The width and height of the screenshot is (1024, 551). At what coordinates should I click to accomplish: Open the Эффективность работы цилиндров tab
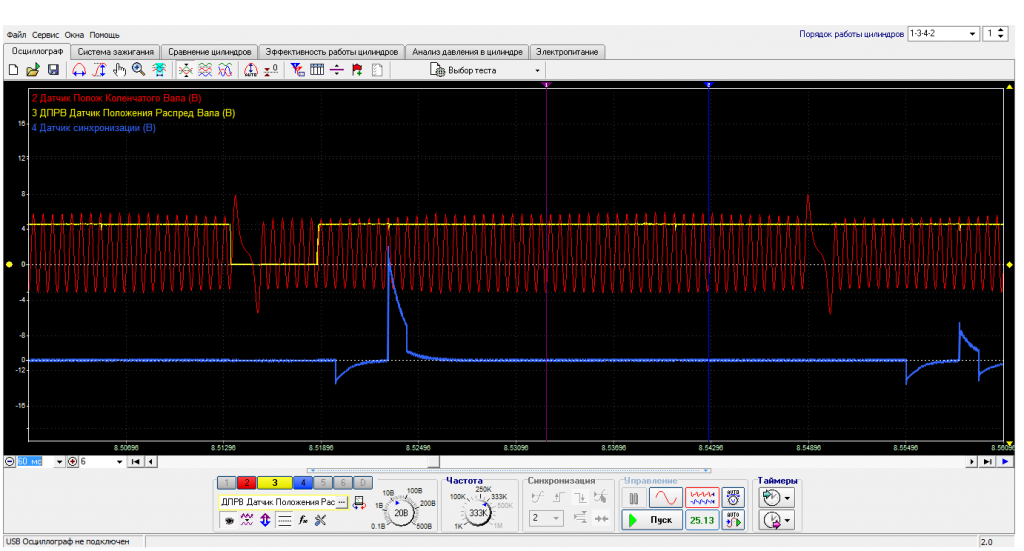pyautogui.click(x=331, y=52)
